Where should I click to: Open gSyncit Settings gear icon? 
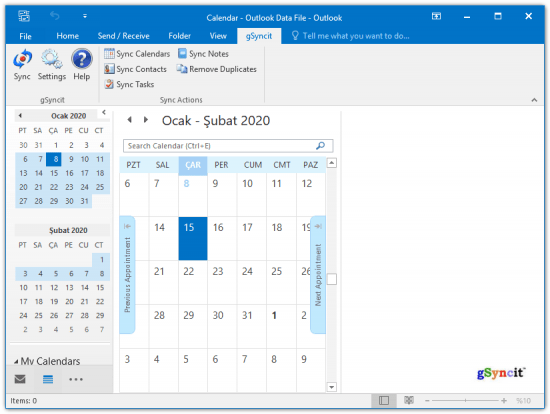(52, 65)
